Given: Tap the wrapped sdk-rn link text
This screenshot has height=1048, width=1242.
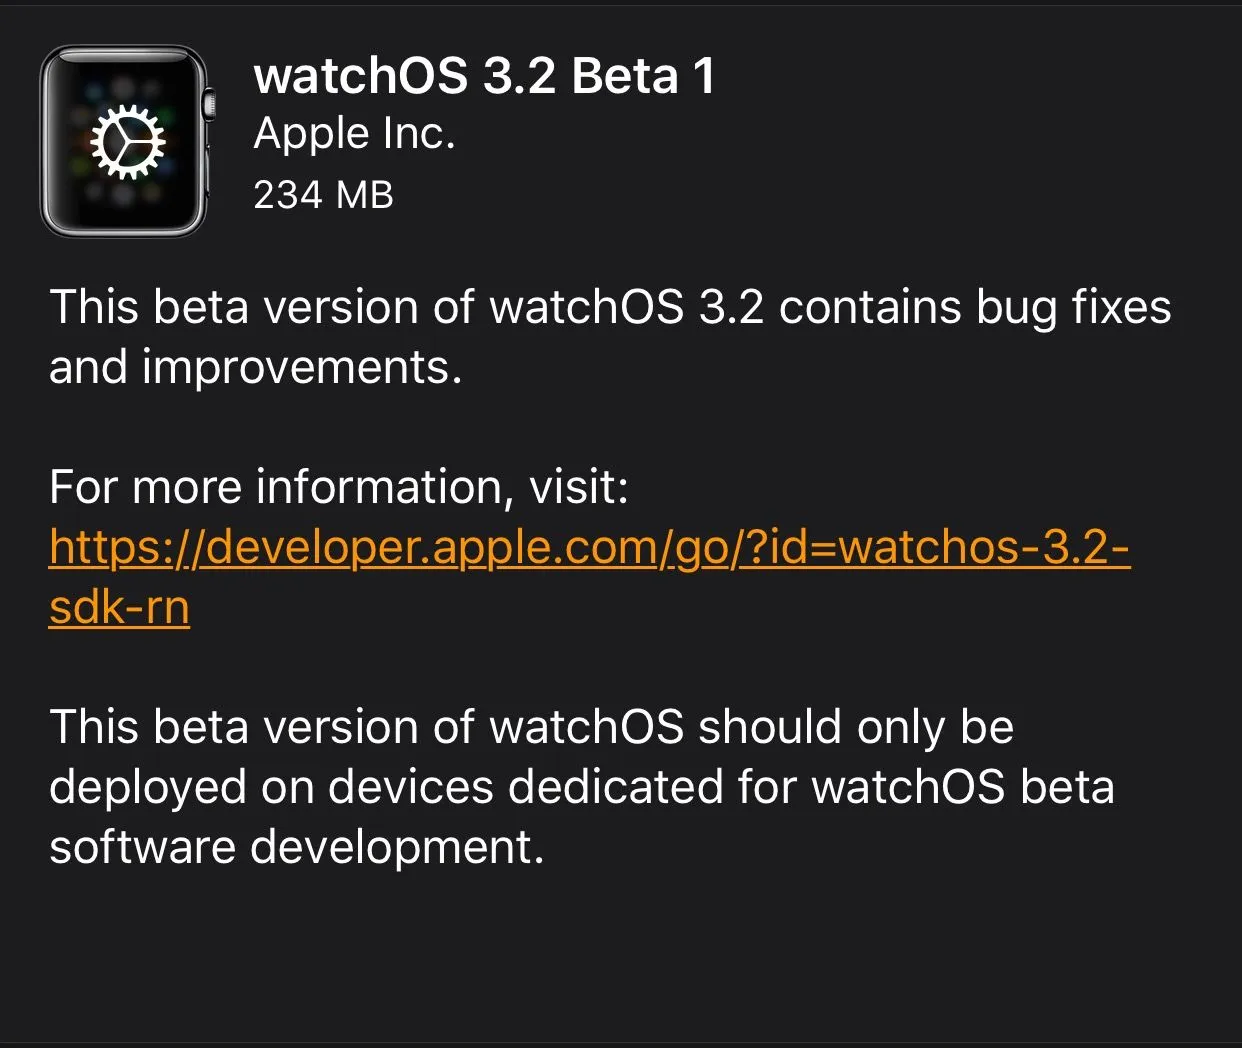Looking at the screenshot, I should [119, 607].
